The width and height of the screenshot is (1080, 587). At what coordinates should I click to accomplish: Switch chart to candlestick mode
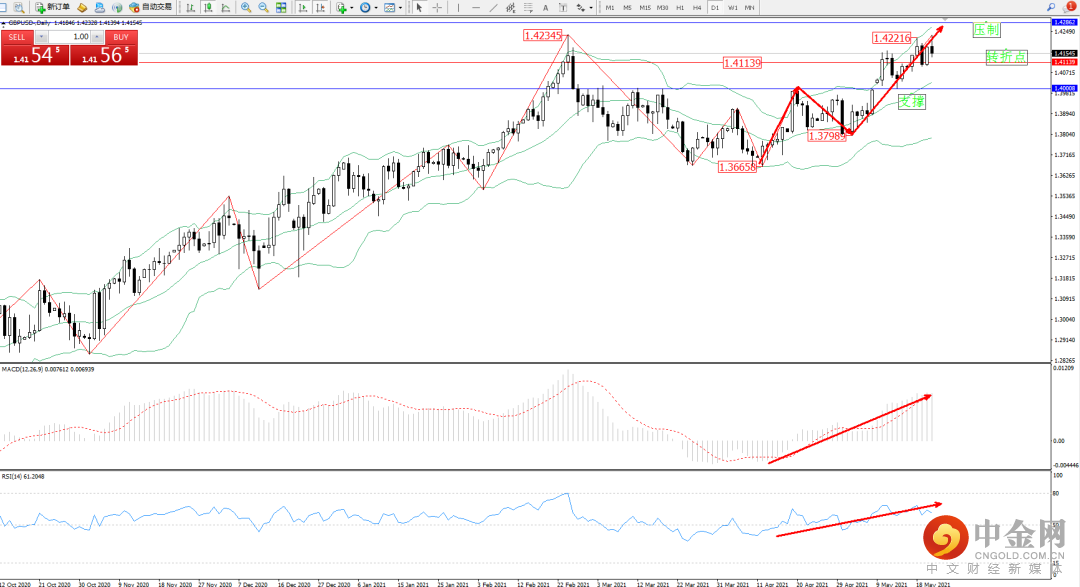(x=208, y=8)
